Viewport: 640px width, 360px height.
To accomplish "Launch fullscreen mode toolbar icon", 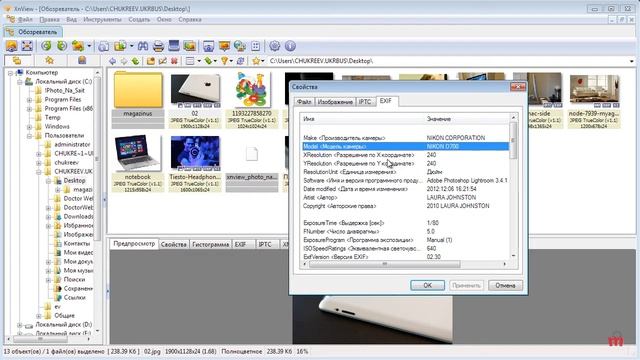I will point(27,46).
